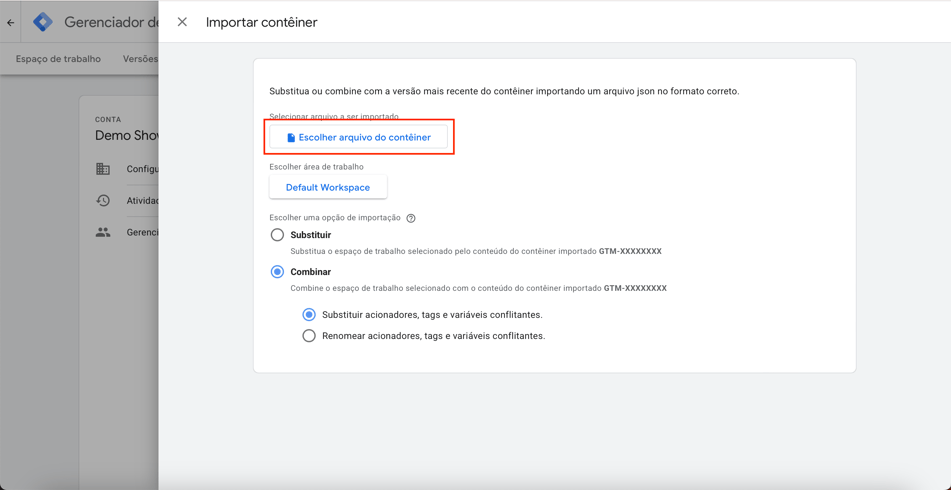951x490 pixels.
Task: Select the Substituir import option
Action: 277,235
